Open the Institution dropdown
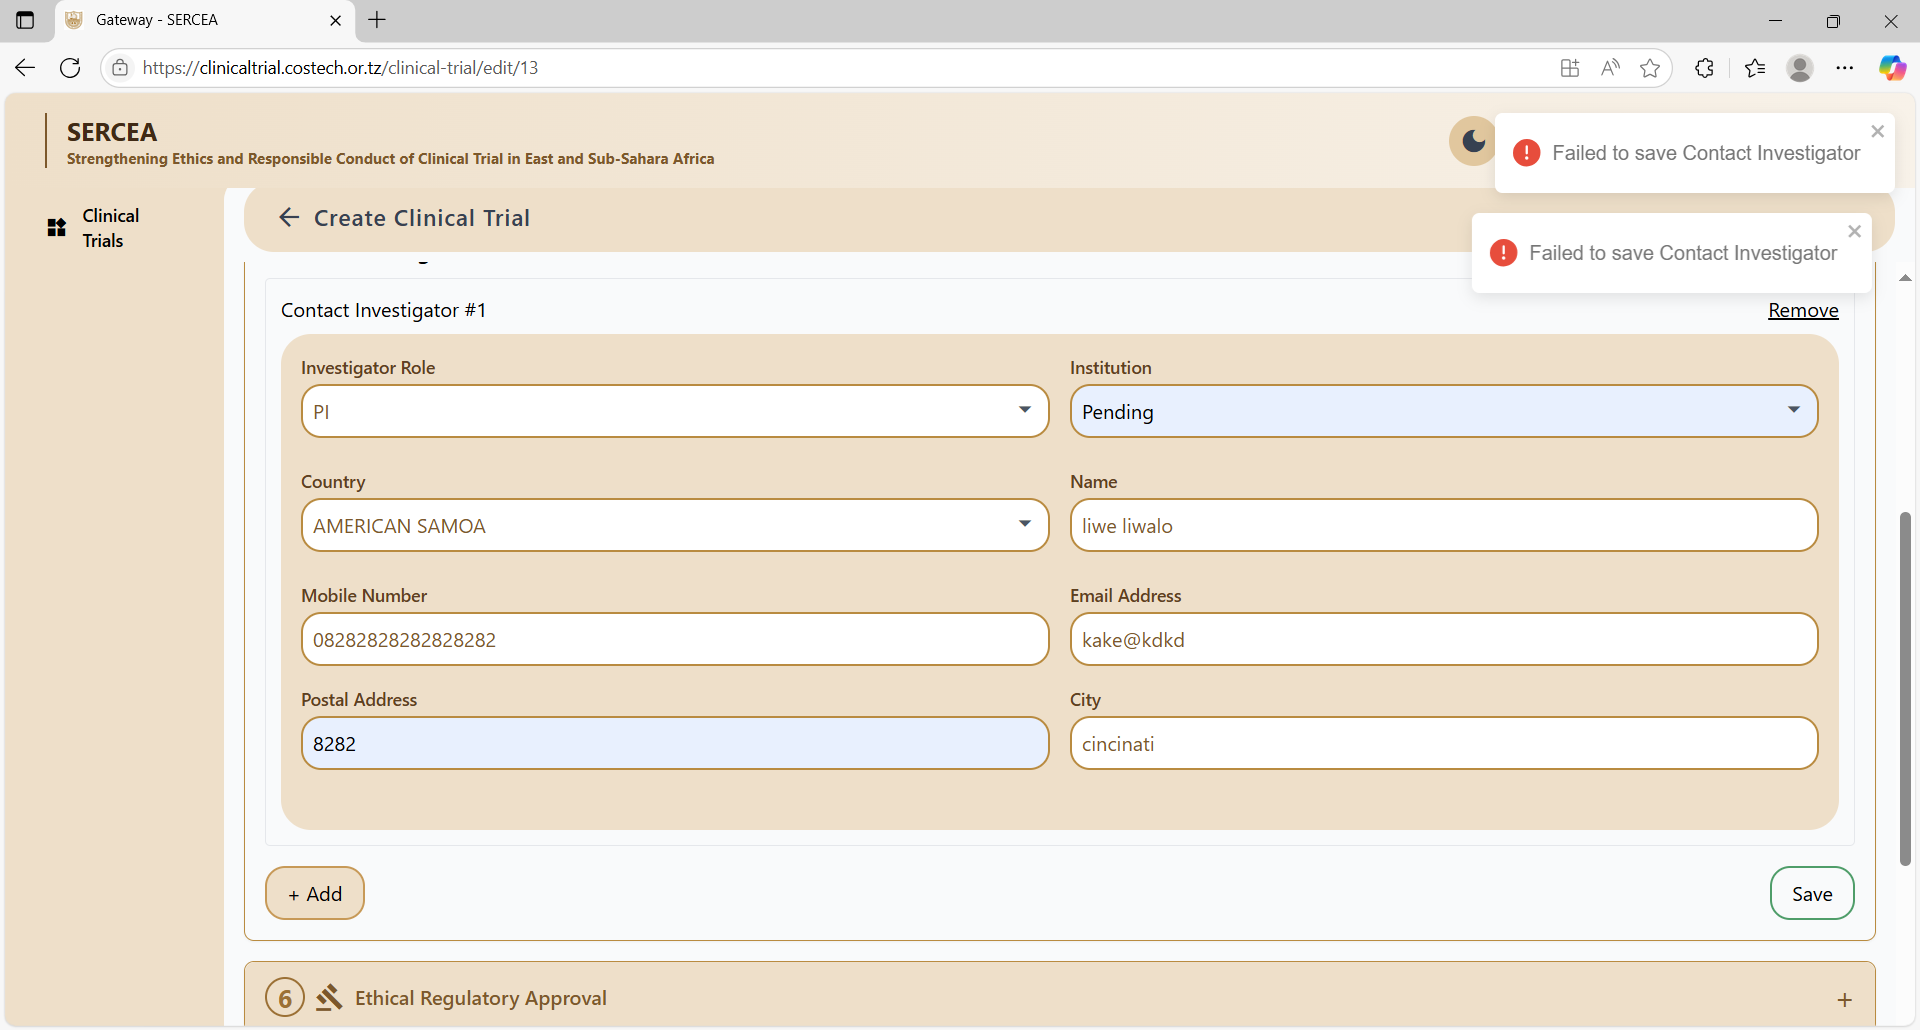This screenshot has width=1920, height=1030. pos(1444,411)
